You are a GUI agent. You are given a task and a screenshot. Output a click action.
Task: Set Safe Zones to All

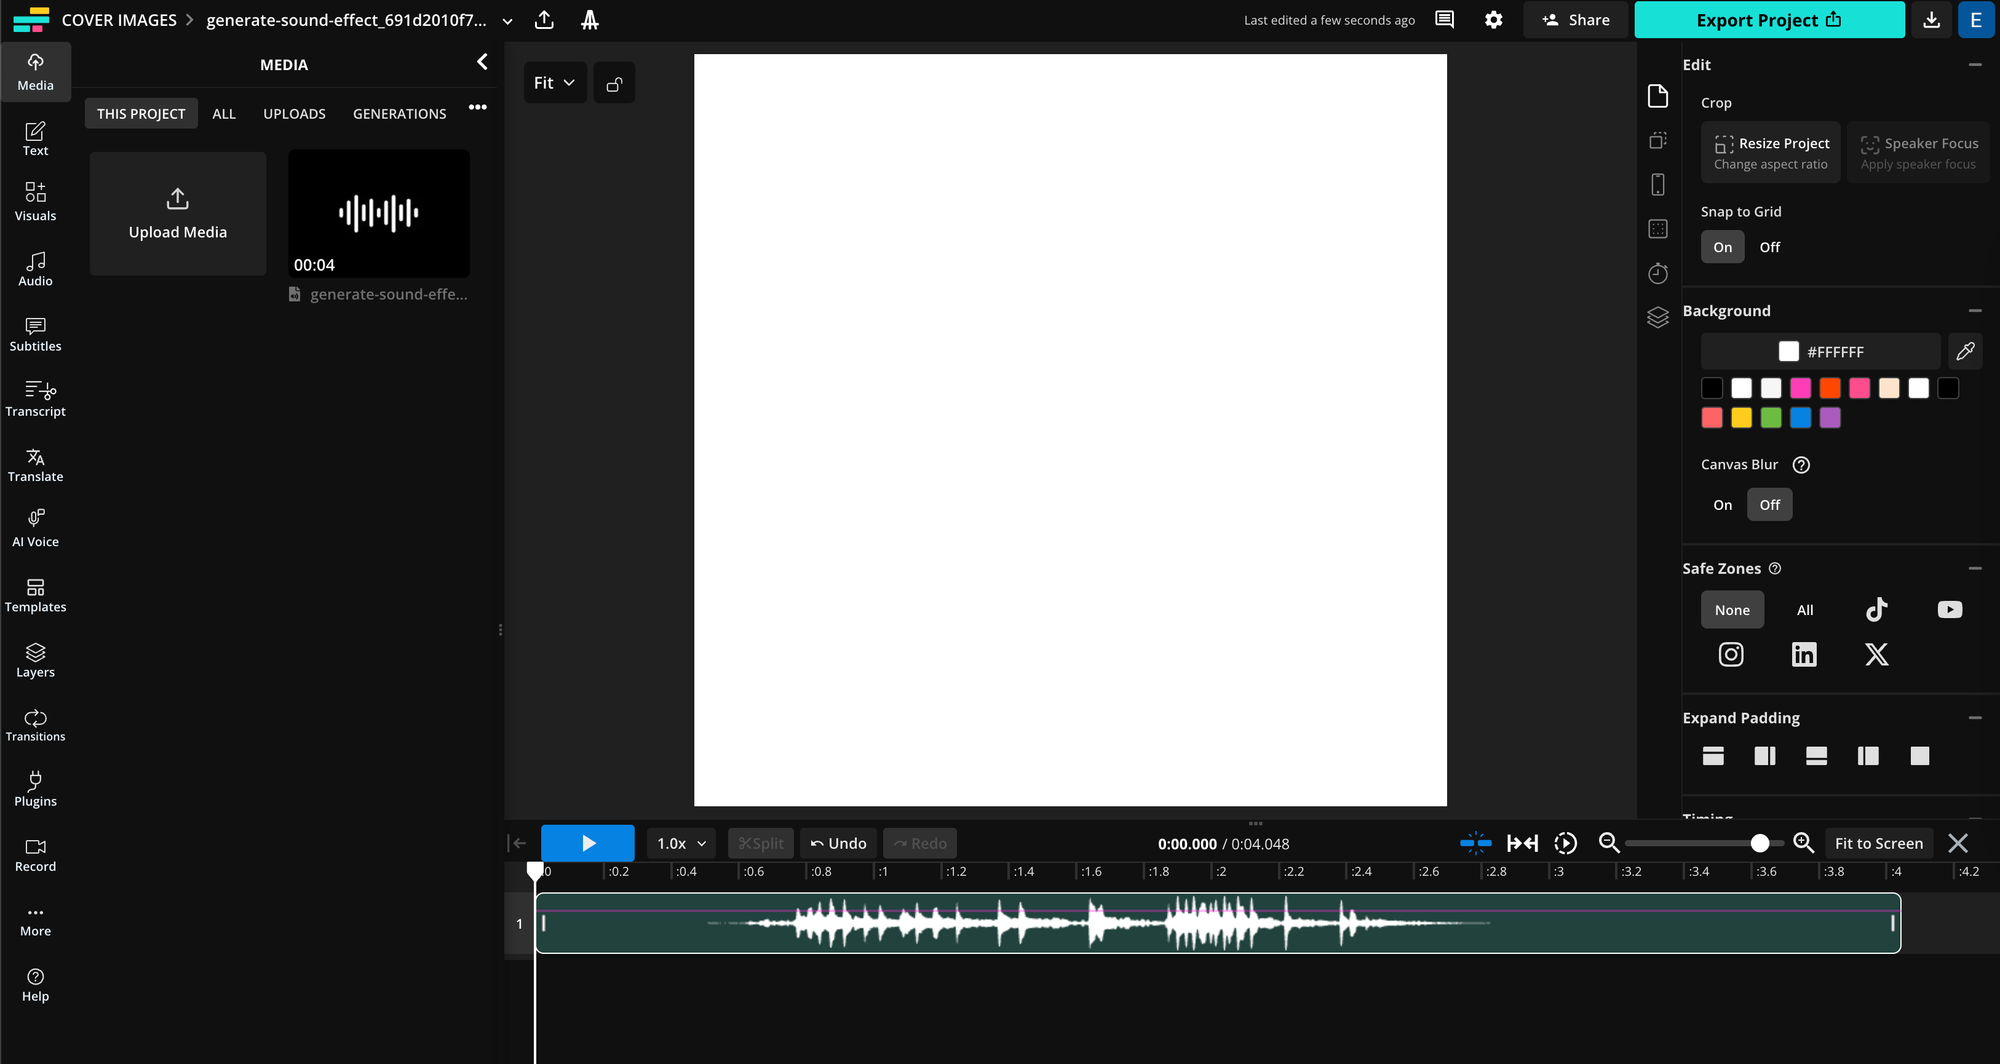point(1805,609)
